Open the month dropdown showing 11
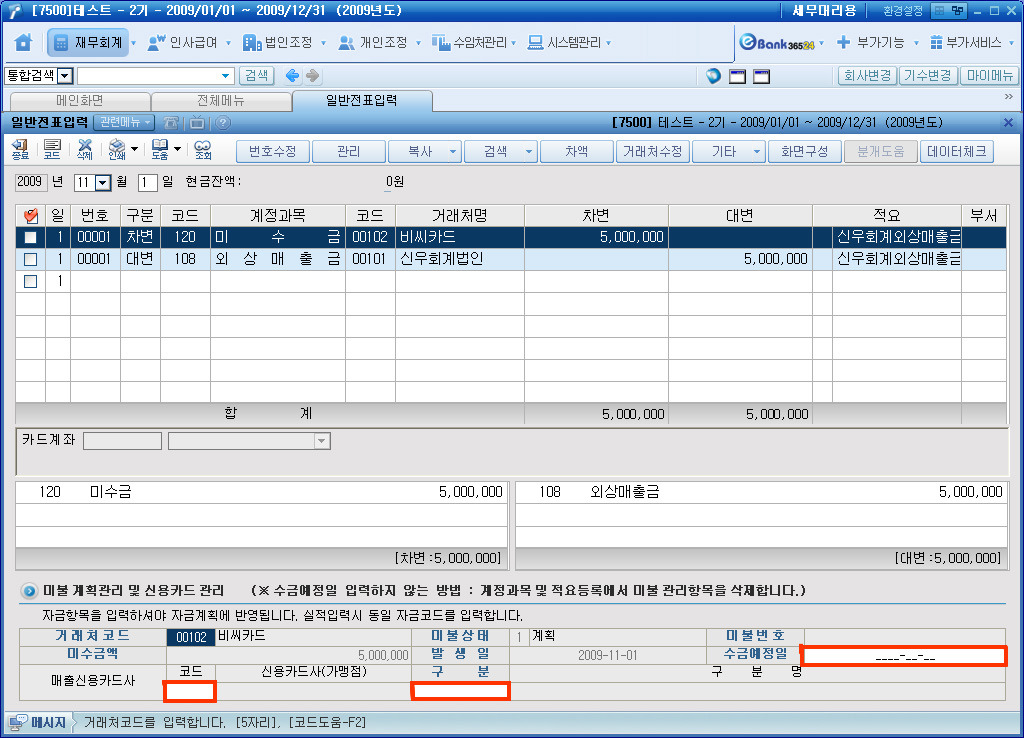 103,183
